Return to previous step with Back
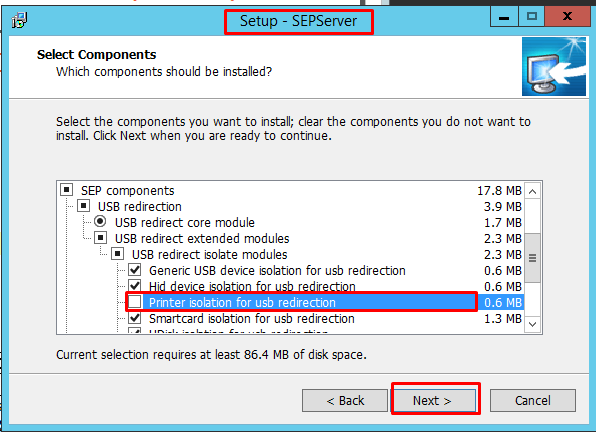The height and width of the screenshot is (432, 596). tap(345, 400)
